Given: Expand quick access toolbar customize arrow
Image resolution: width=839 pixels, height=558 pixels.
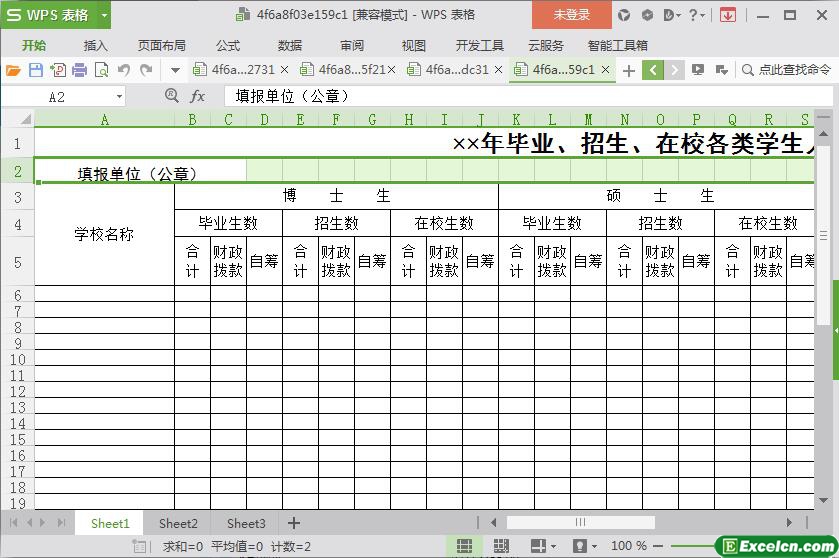Looking at the screenshot, I should click(175, 70).
